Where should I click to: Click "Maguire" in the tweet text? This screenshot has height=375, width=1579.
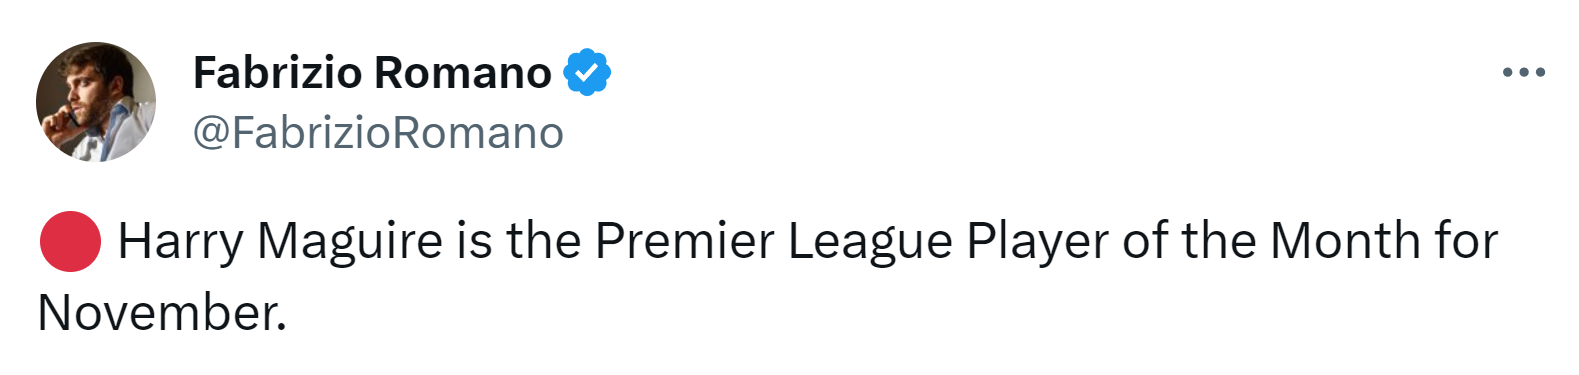pyautogui.click(x=350, y=241)
